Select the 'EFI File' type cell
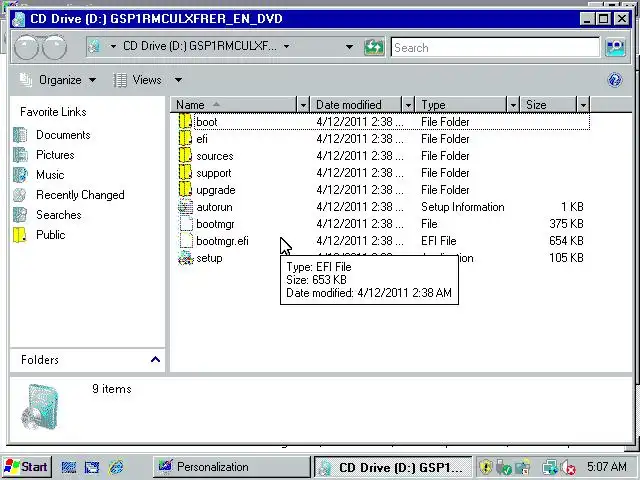 (438, 241)
